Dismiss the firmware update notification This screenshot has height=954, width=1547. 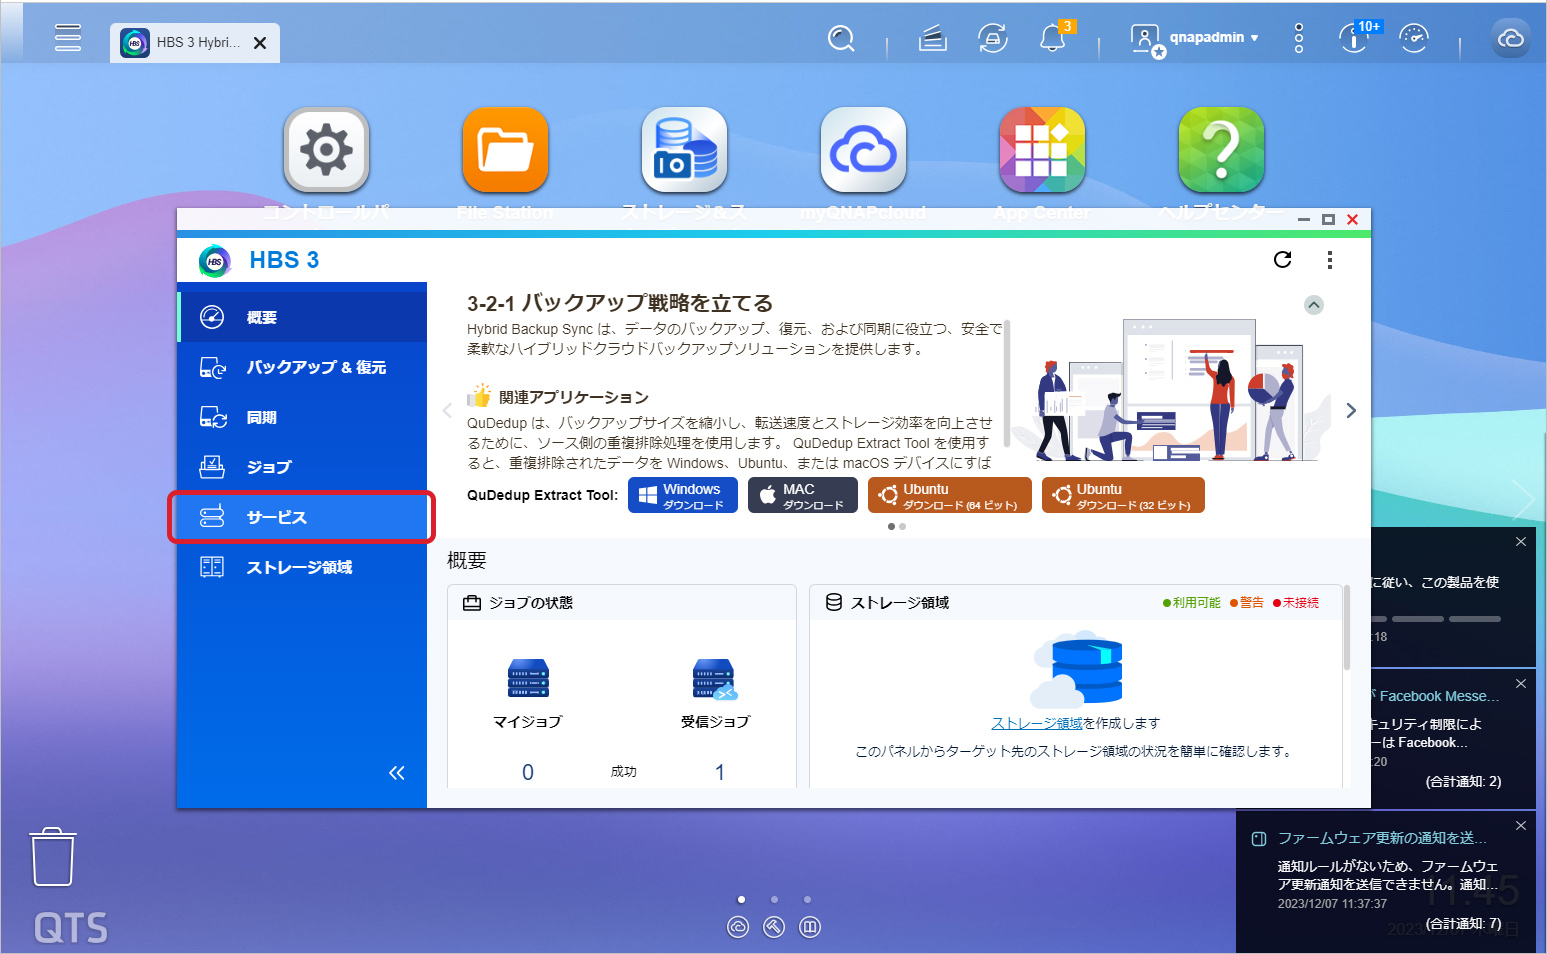(1521, 825)
